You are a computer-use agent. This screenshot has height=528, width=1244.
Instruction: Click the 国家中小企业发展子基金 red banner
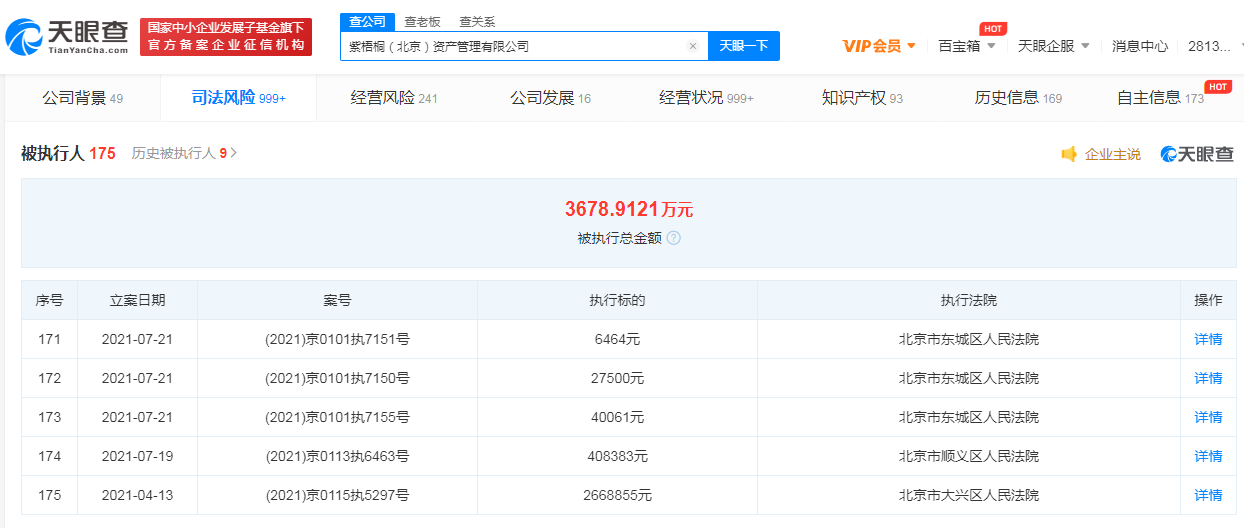(x=226, y=37)
